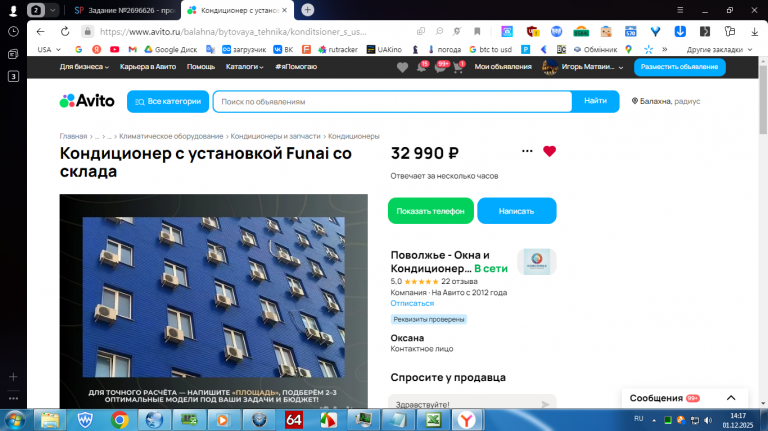This screenshot has height=431, width=768.
Task: Open the Gmail bookmark
Action: pyautogui.click(x=132, y=49)
